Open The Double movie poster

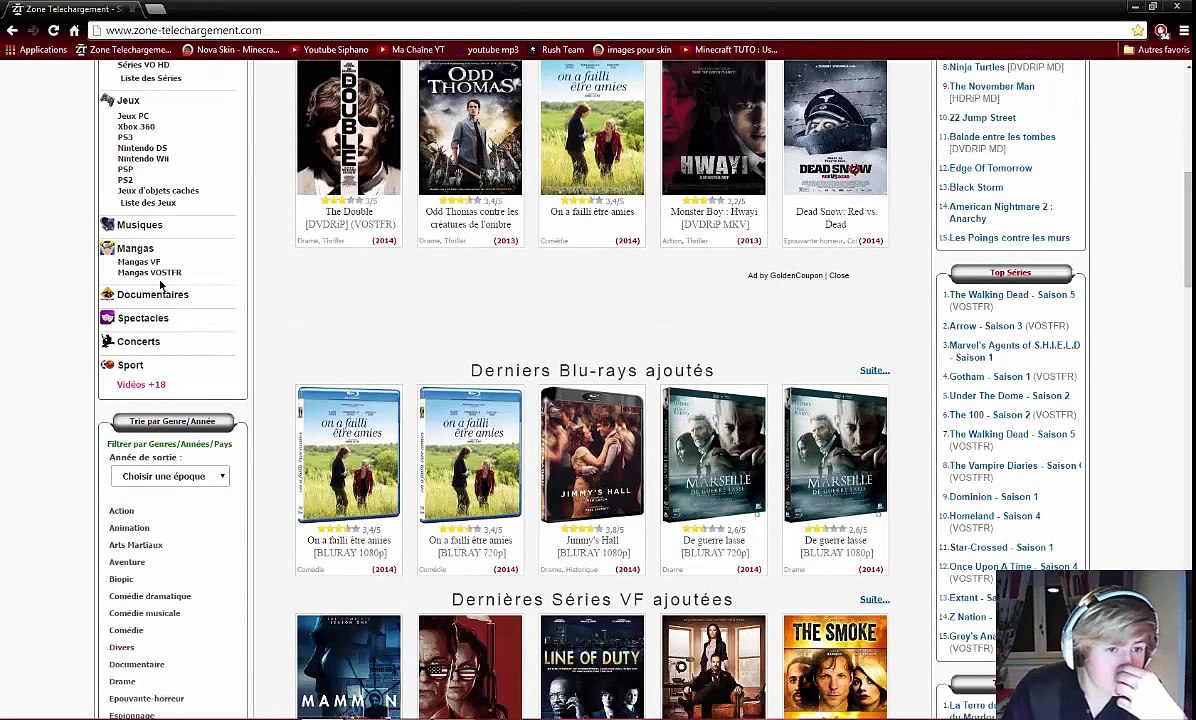pyautogui.click(x=349, y=127)
